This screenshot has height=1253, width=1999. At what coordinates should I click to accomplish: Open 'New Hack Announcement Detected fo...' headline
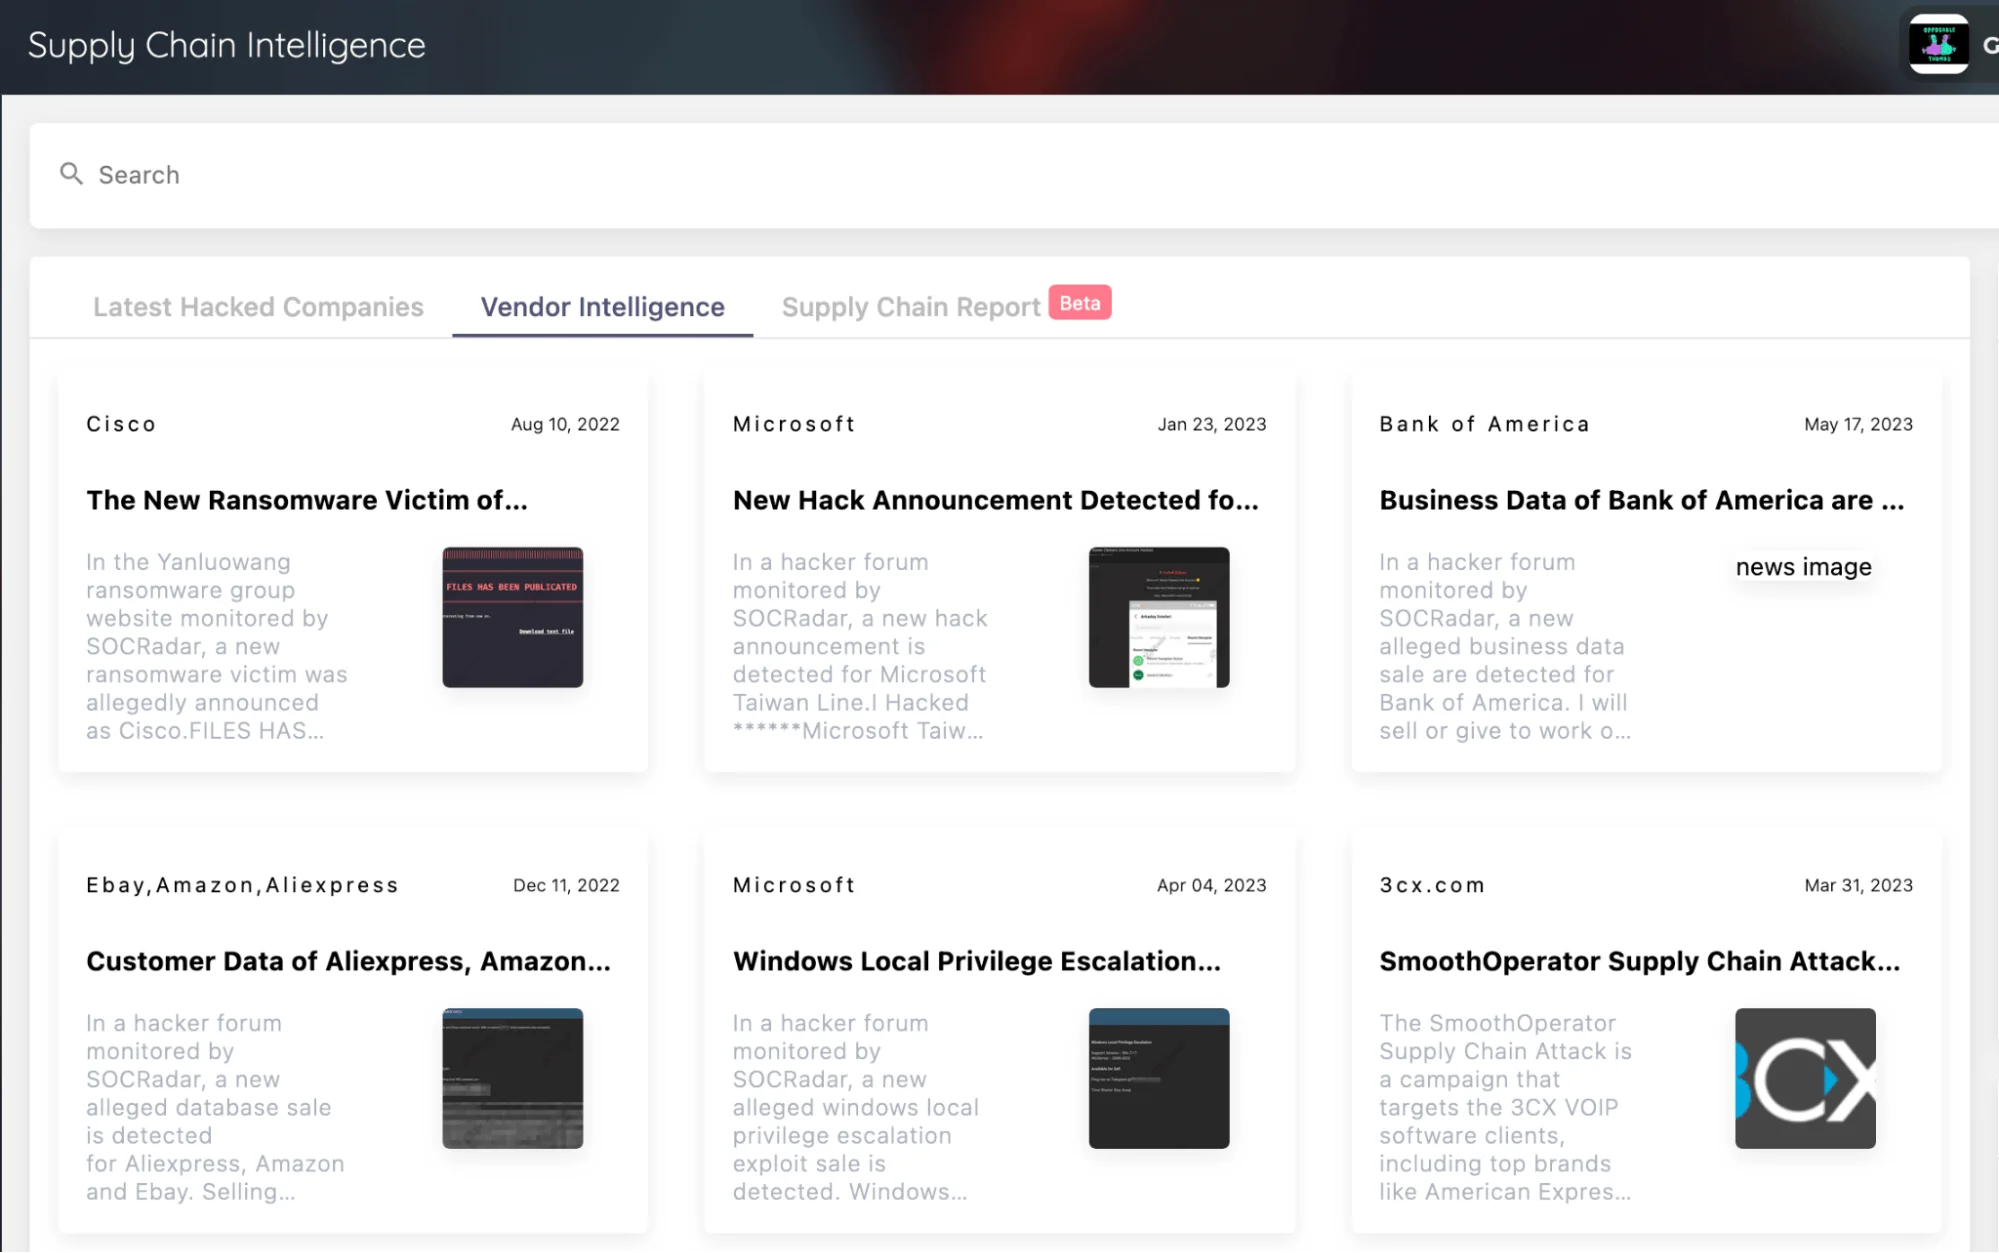click(995, 500)
